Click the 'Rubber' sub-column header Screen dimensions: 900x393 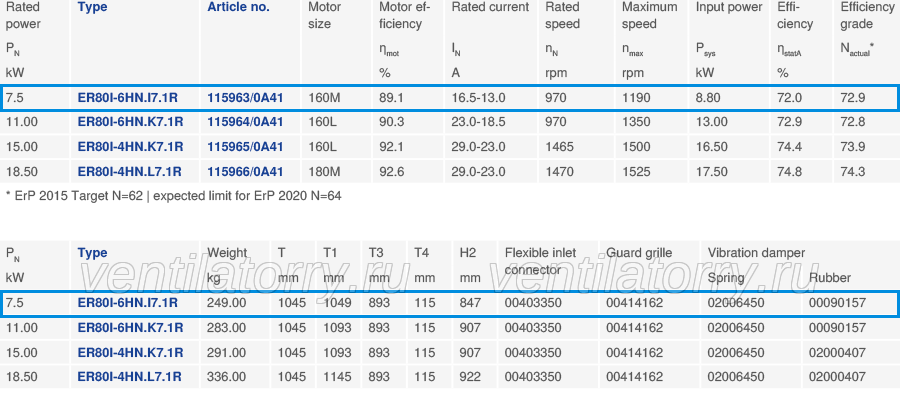pyautogui.click(x=830, y=278)
